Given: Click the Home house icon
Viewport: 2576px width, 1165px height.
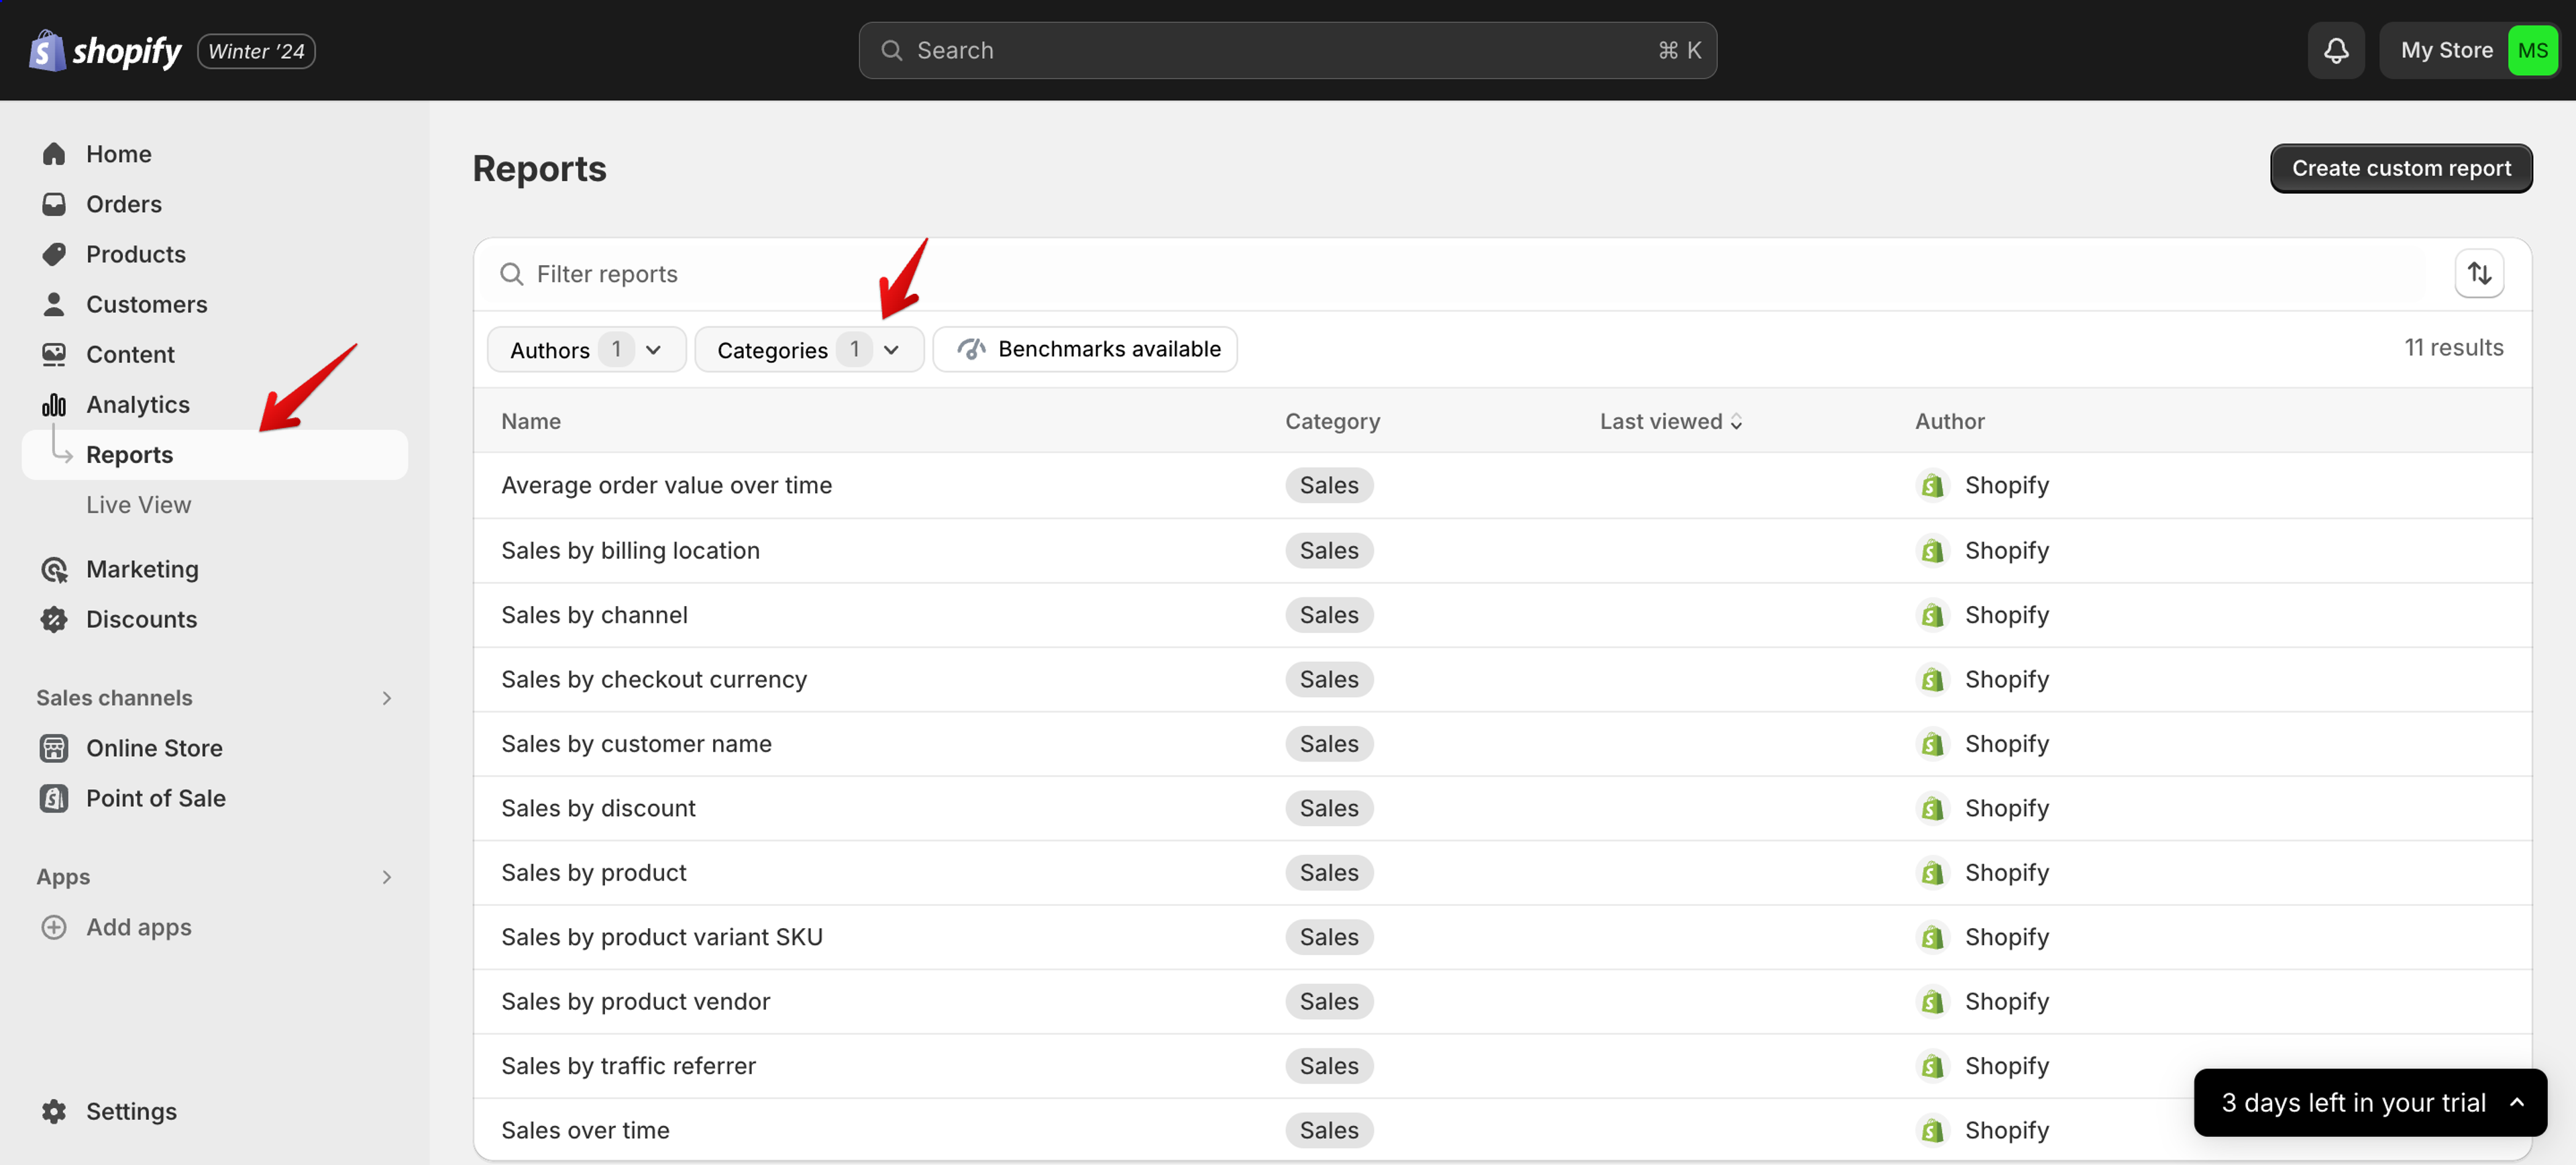Looking at the screenshot, I should 54,153.
